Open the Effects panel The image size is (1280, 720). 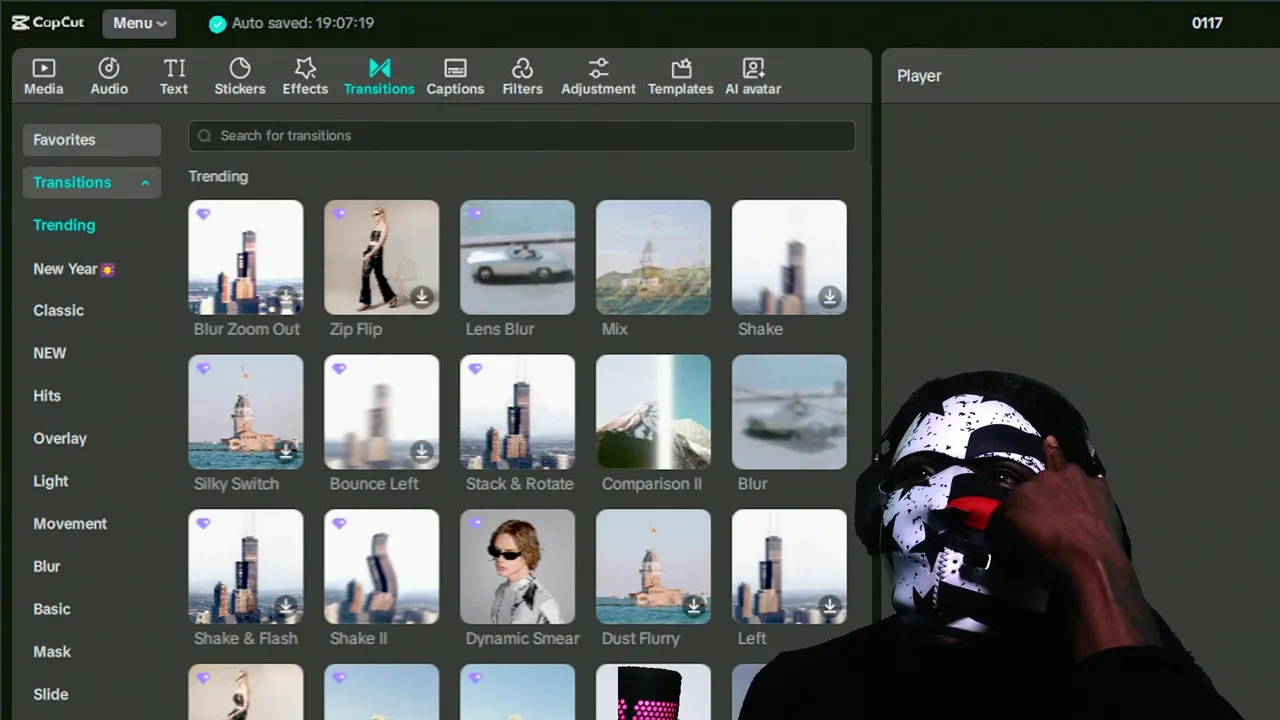[x=305, y=77]
